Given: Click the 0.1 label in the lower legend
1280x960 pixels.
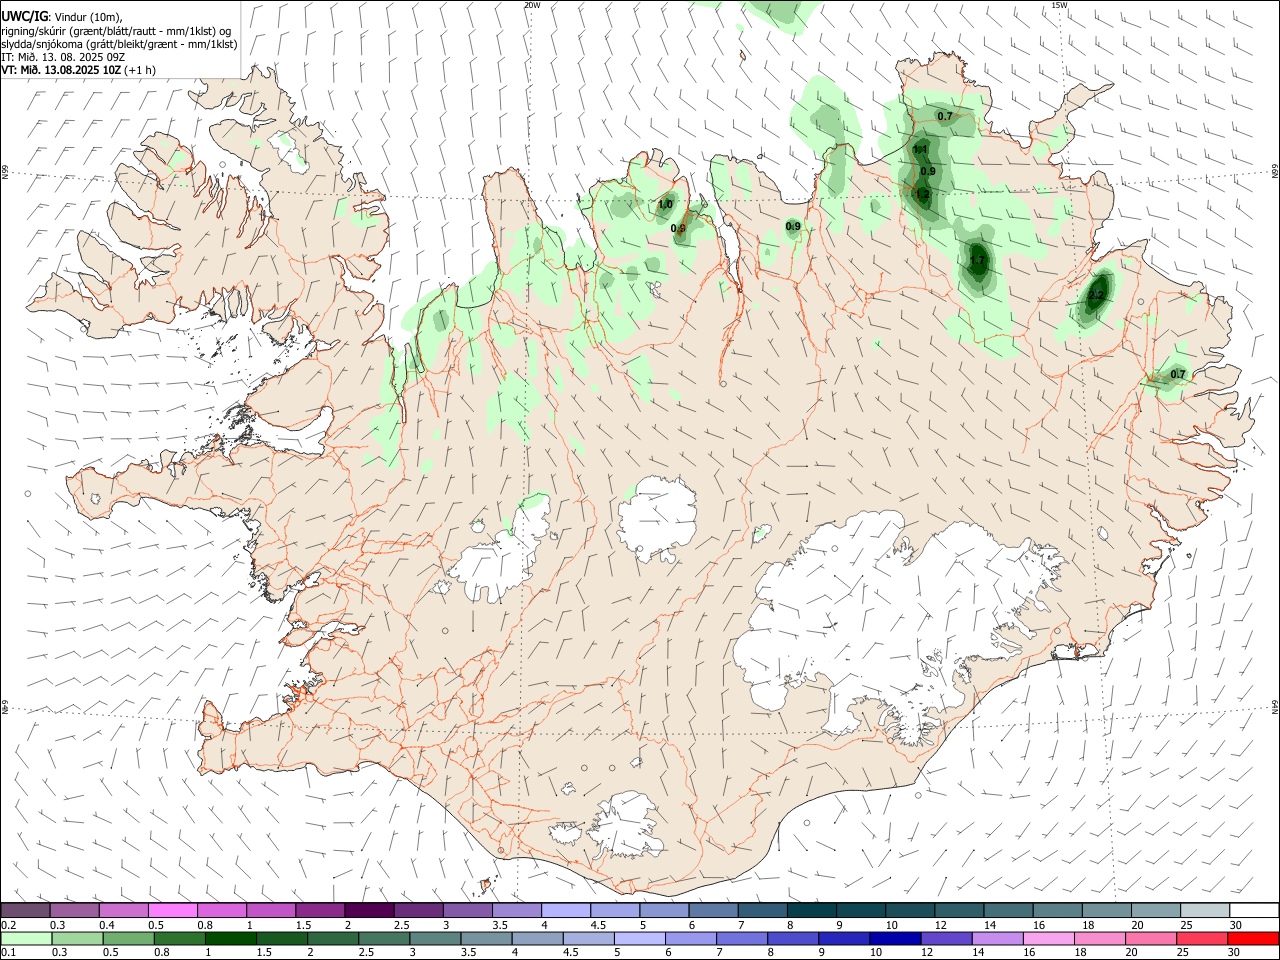Looking at the screenshot, I should [9, 953].
